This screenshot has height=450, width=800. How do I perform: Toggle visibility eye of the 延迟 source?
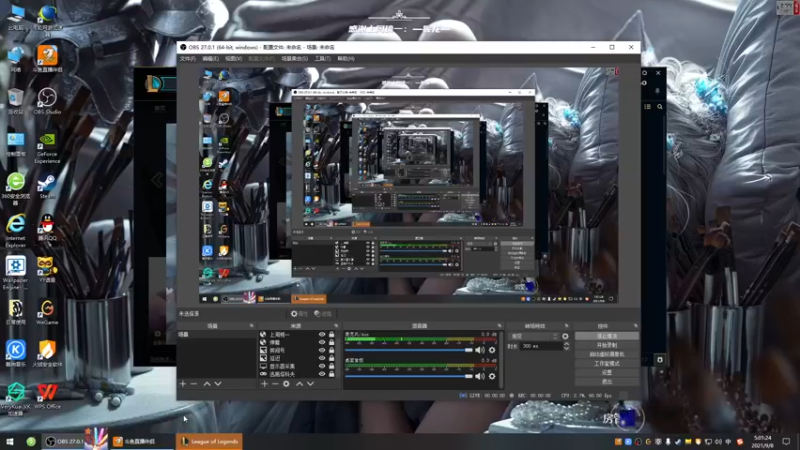tap(321, 358)
